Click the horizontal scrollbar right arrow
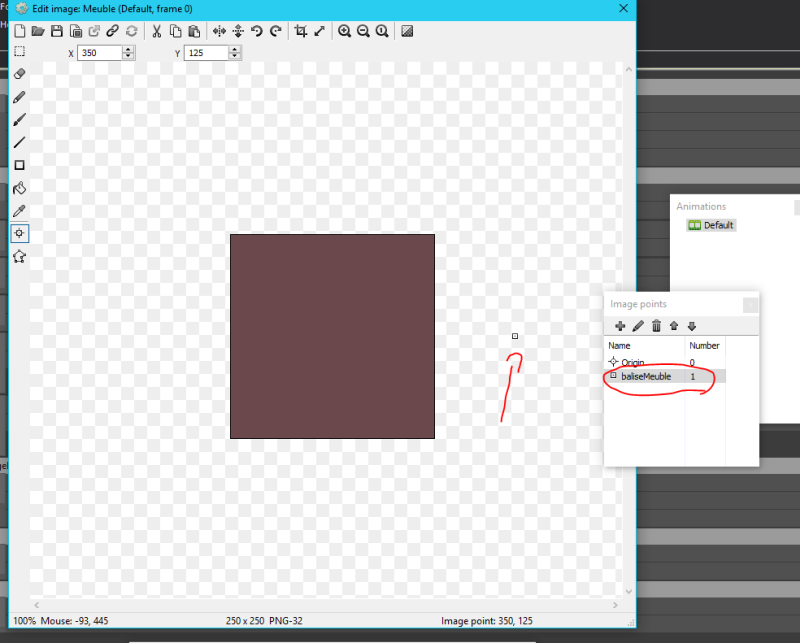 (615, 605)
